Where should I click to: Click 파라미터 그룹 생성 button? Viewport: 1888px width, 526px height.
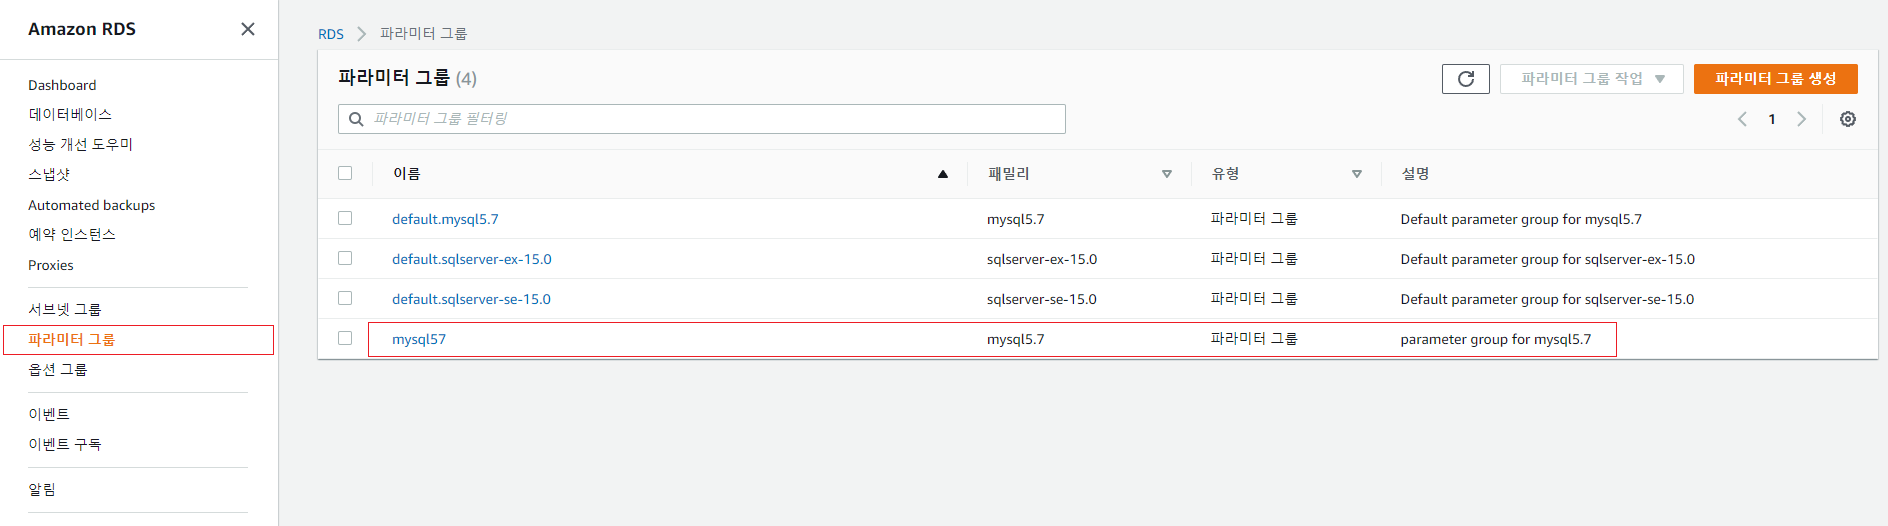[1775, 79]
